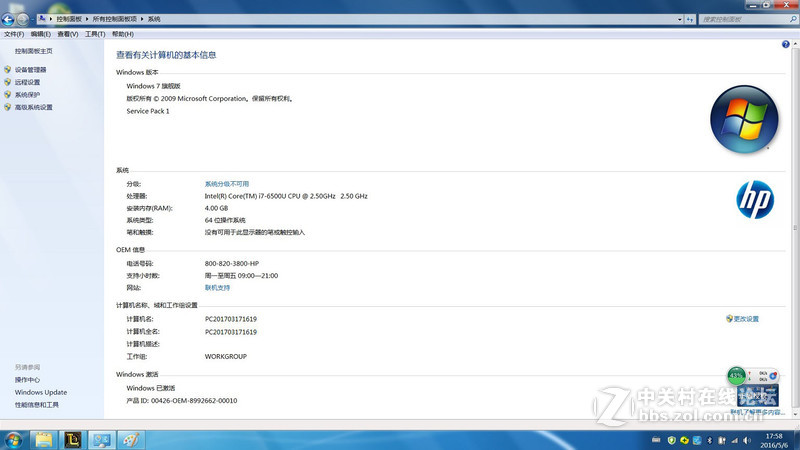The image size is (800, 450).
Task: Select 4.00 GB installed memory value
Action: point(216,208)
